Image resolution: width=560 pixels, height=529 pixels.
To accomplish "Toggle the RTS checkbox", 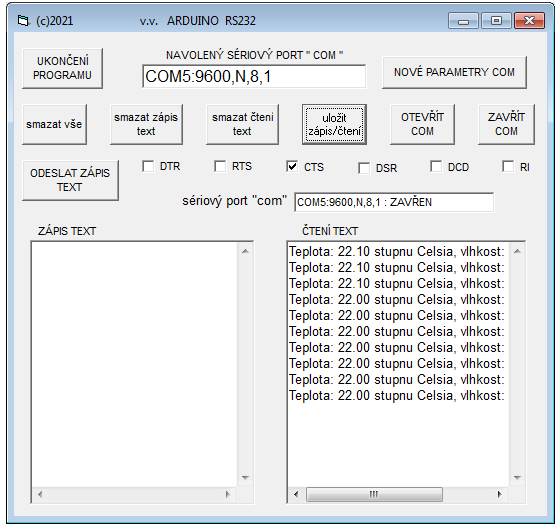I will click(x=220, y=166).
